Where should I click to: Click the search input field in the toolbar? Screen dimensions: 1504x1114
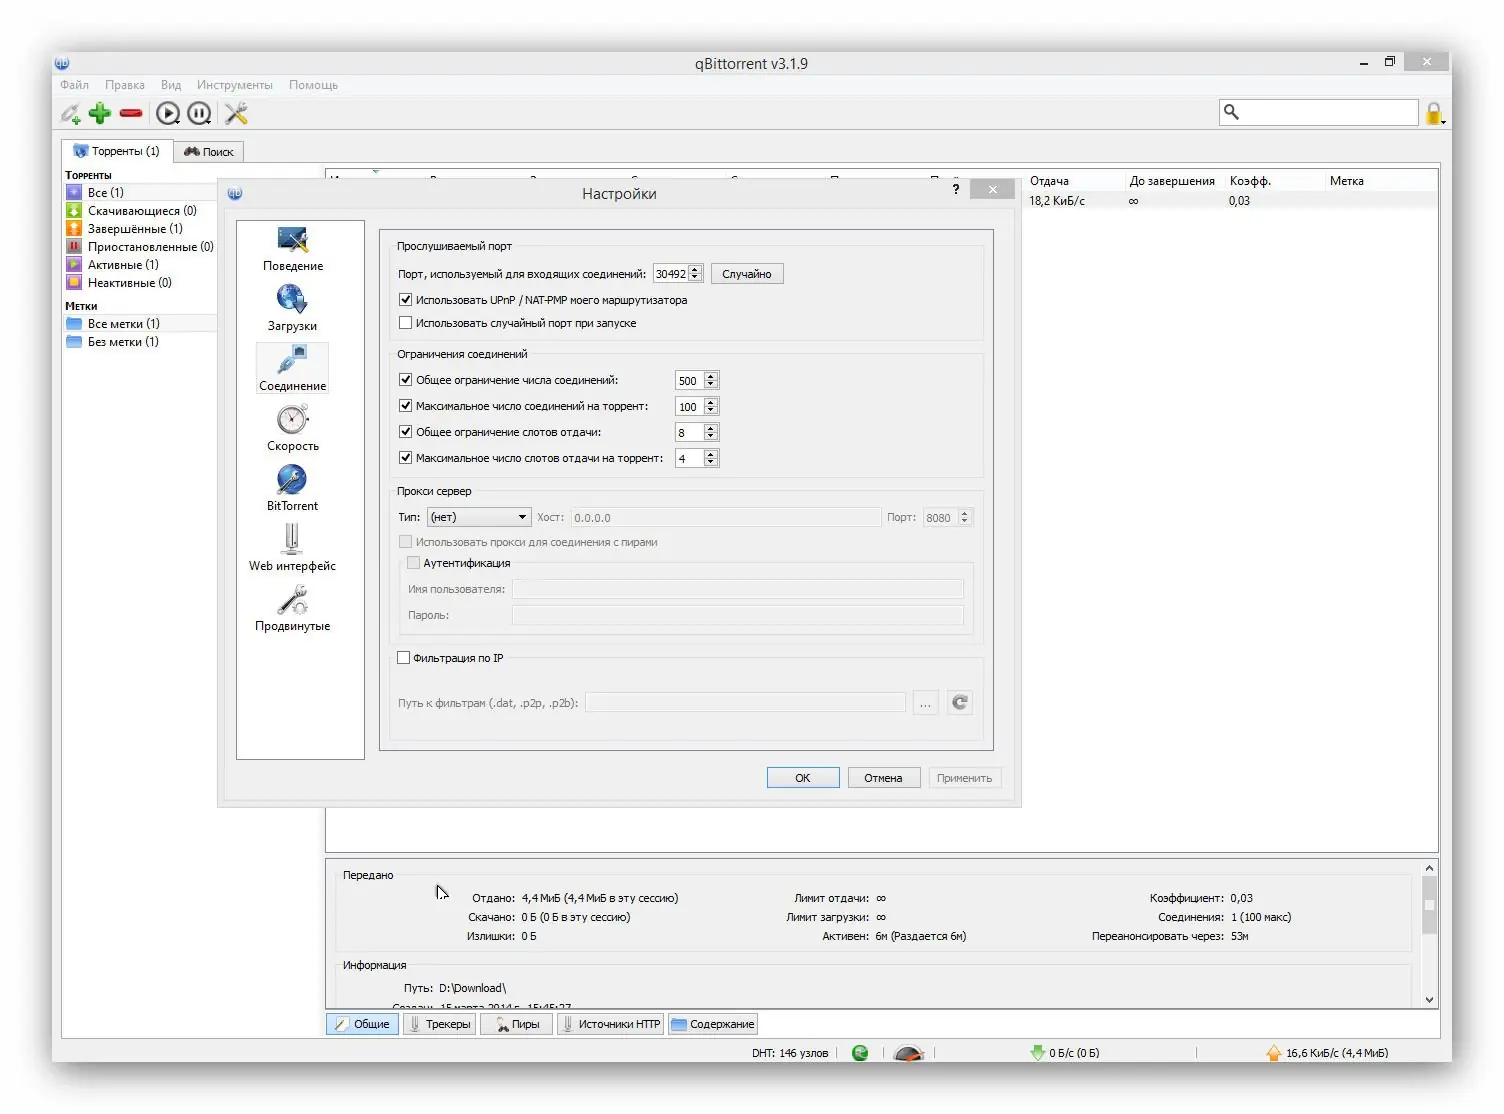coord(1319,112)
